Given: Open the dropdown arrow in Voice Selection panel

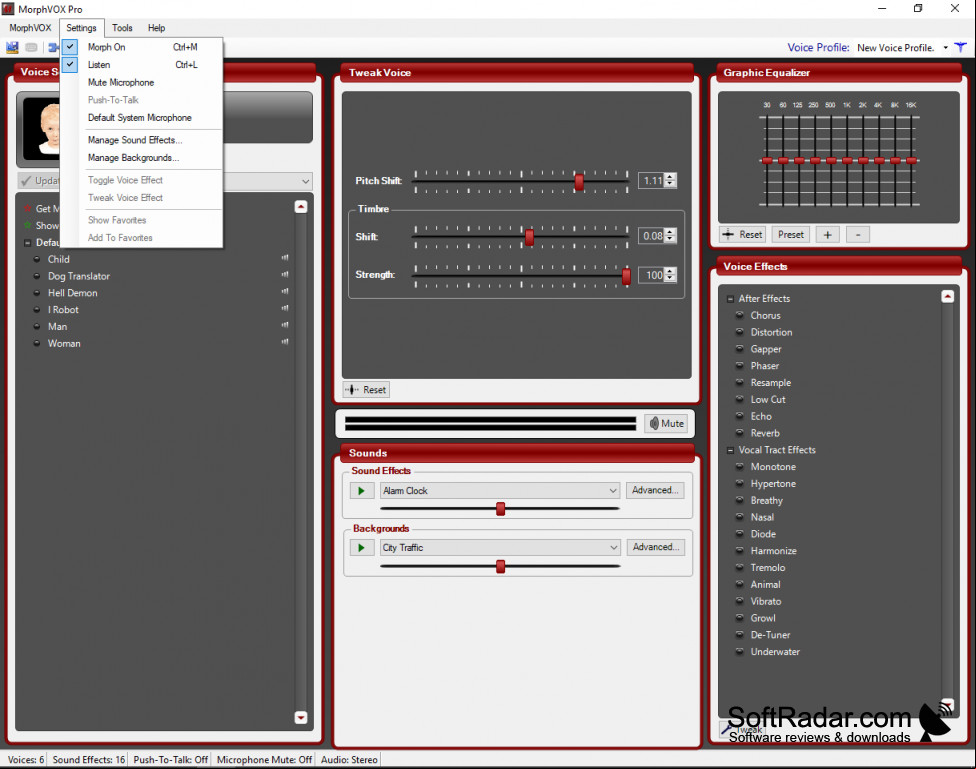Looking at the screenshot, I should pyautogui.click(x=306, y=181).
